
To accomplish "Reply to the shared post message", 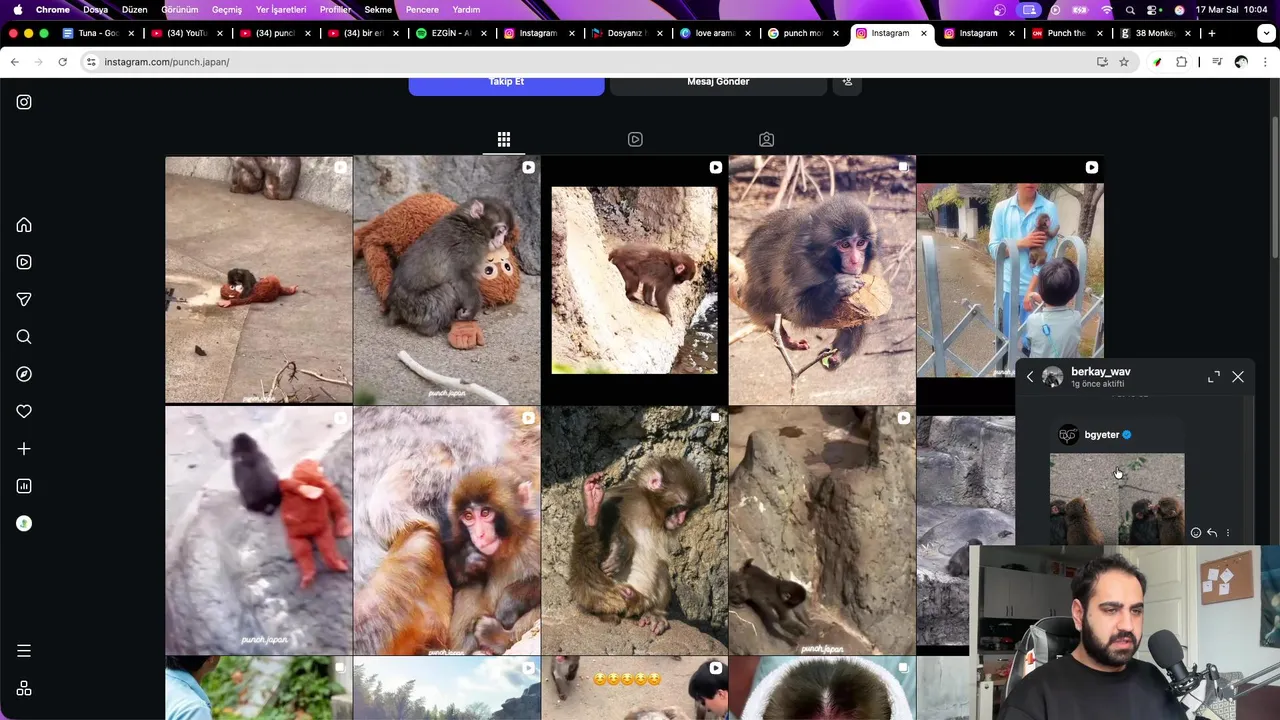I will coord(1212,533).
